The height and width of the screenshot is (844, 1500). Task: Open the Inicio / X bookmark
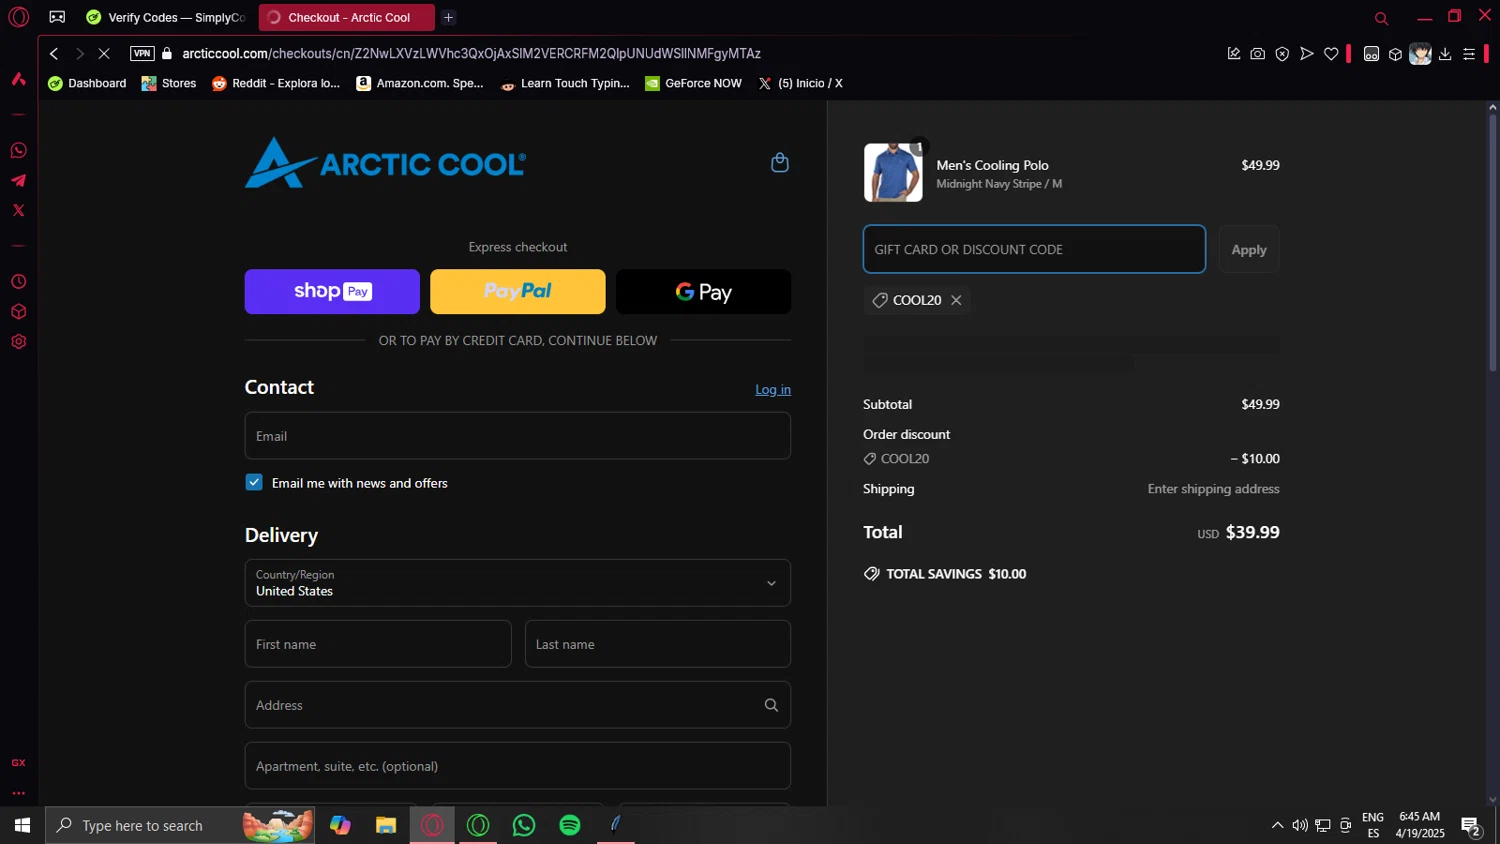(800, 83)
